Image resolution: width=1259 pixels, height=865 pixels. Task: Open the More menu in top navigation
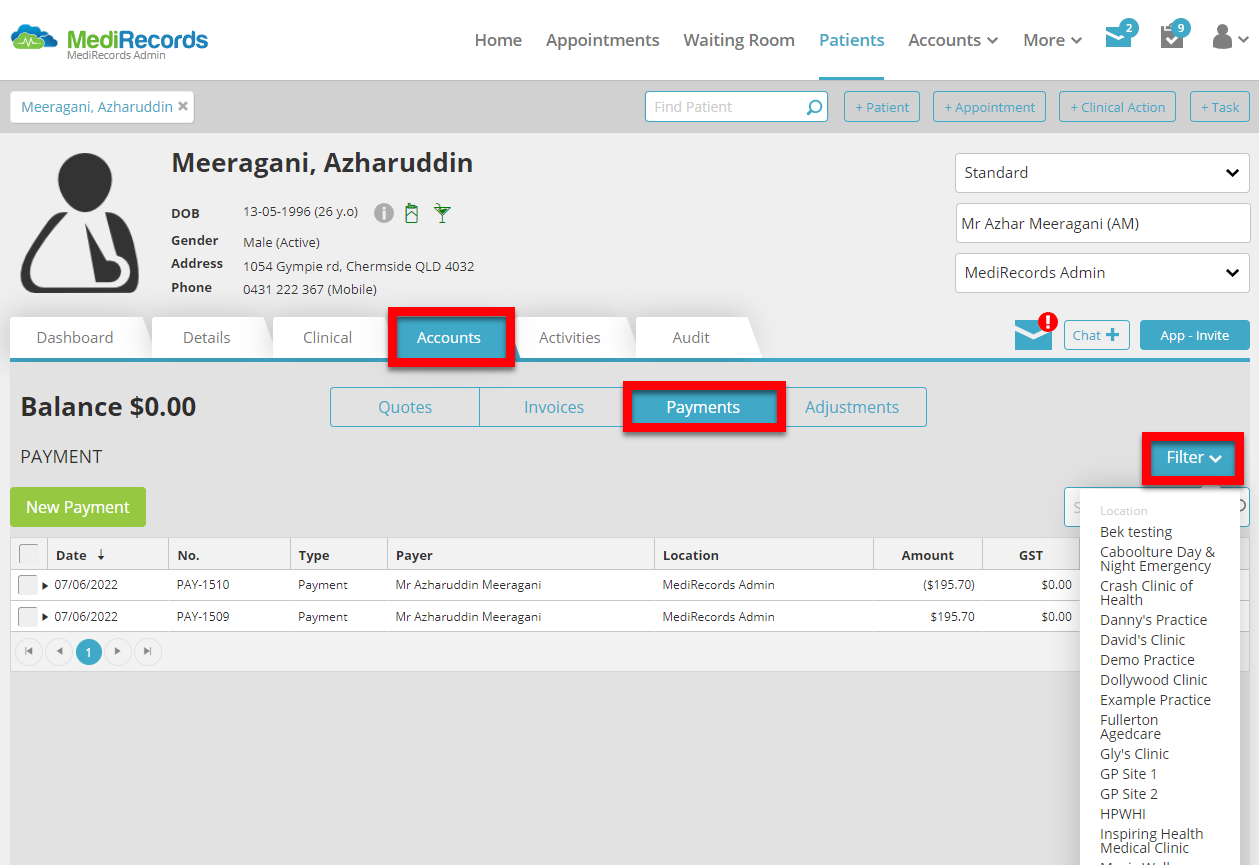click(x=1053, y=40)
